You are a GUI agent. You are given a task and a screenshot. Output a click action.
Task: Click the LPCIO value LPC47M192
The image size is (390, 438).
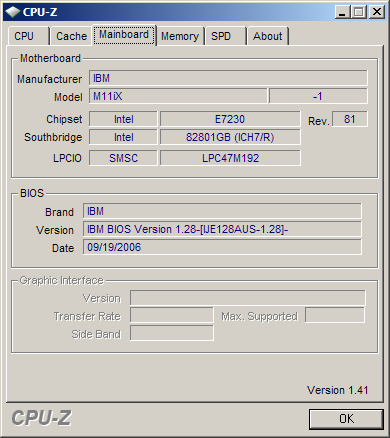230,158
